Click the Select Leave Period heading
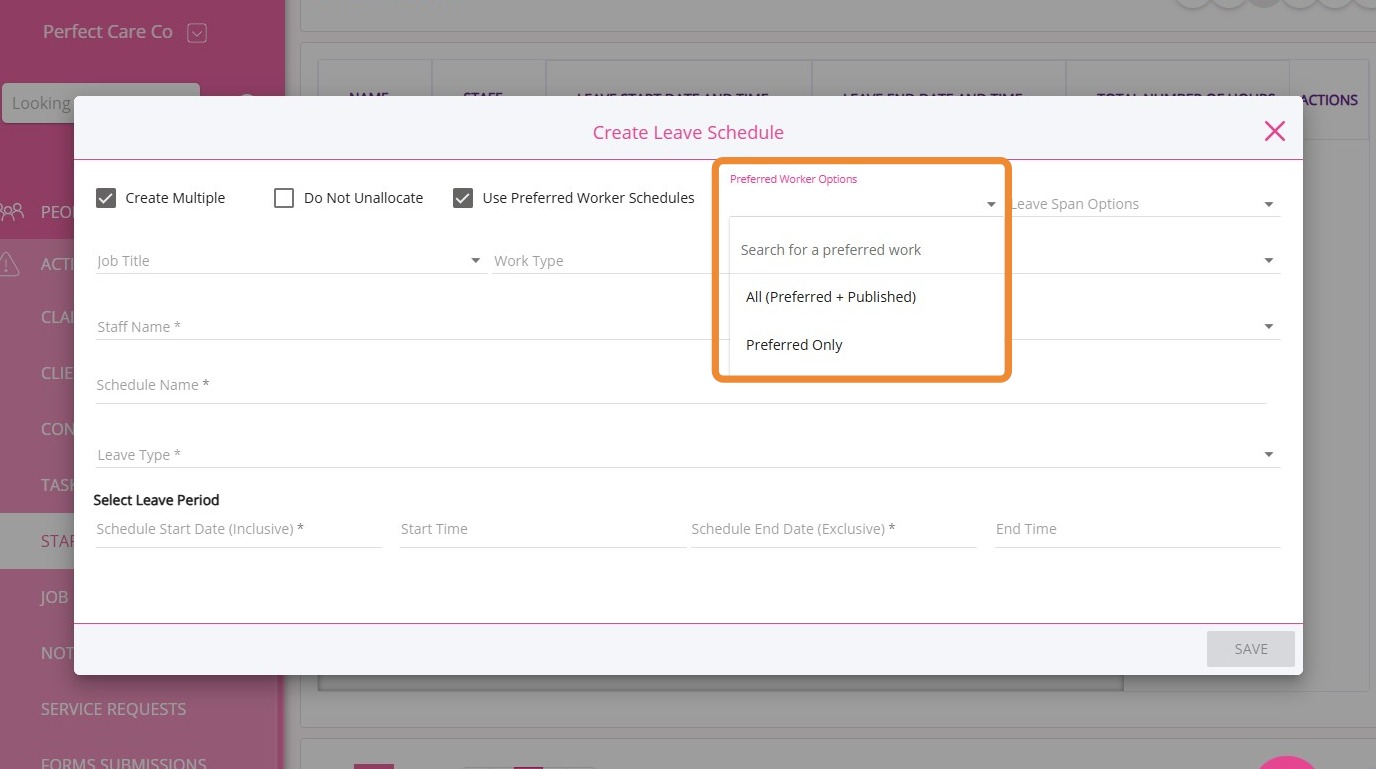This screenshot has width=1376, height=769. [x=156, y=500]
